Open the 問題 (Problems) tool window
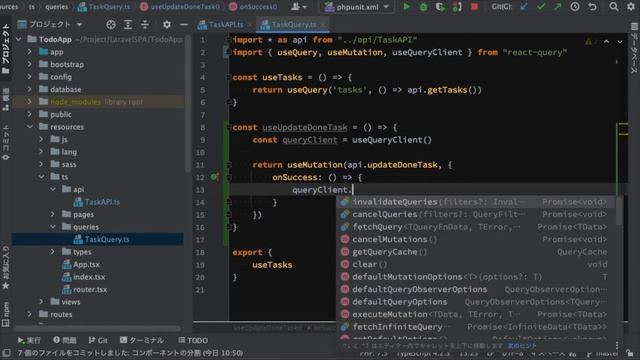Screen dimensions: 640x360 64,340
